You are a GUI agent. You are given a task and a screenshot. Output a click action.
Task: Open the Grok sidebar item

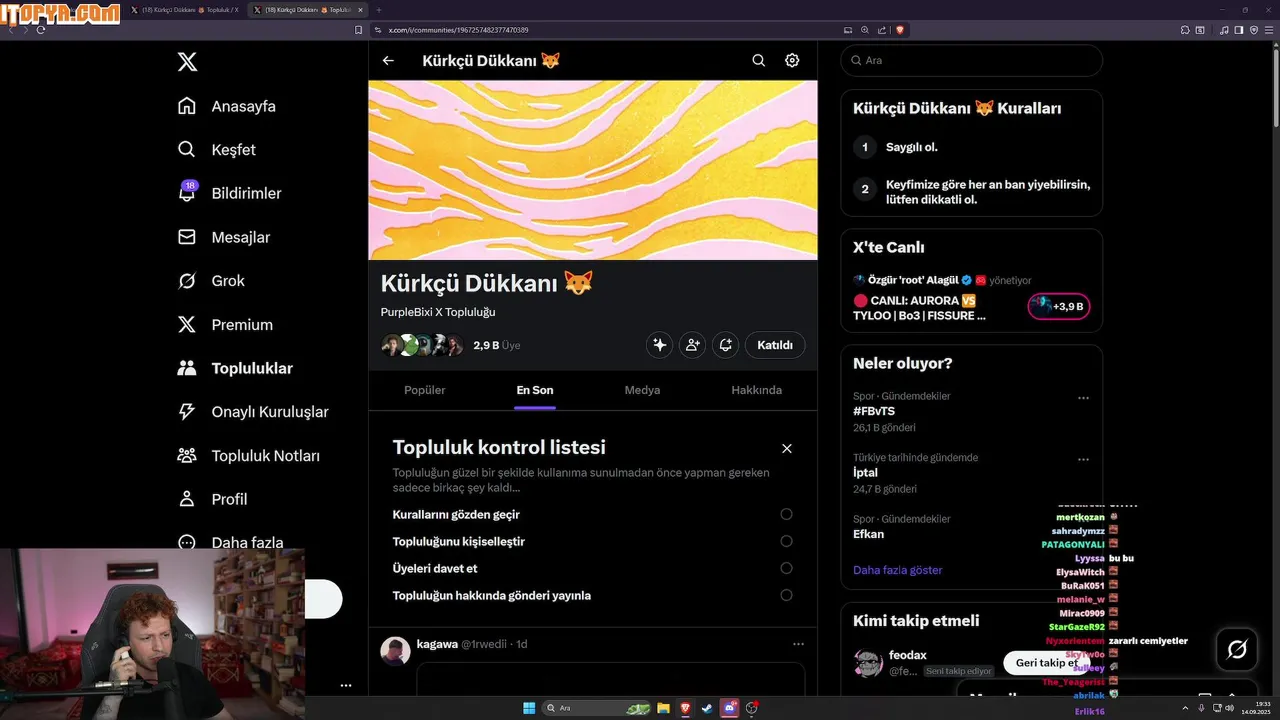(211, 281)
